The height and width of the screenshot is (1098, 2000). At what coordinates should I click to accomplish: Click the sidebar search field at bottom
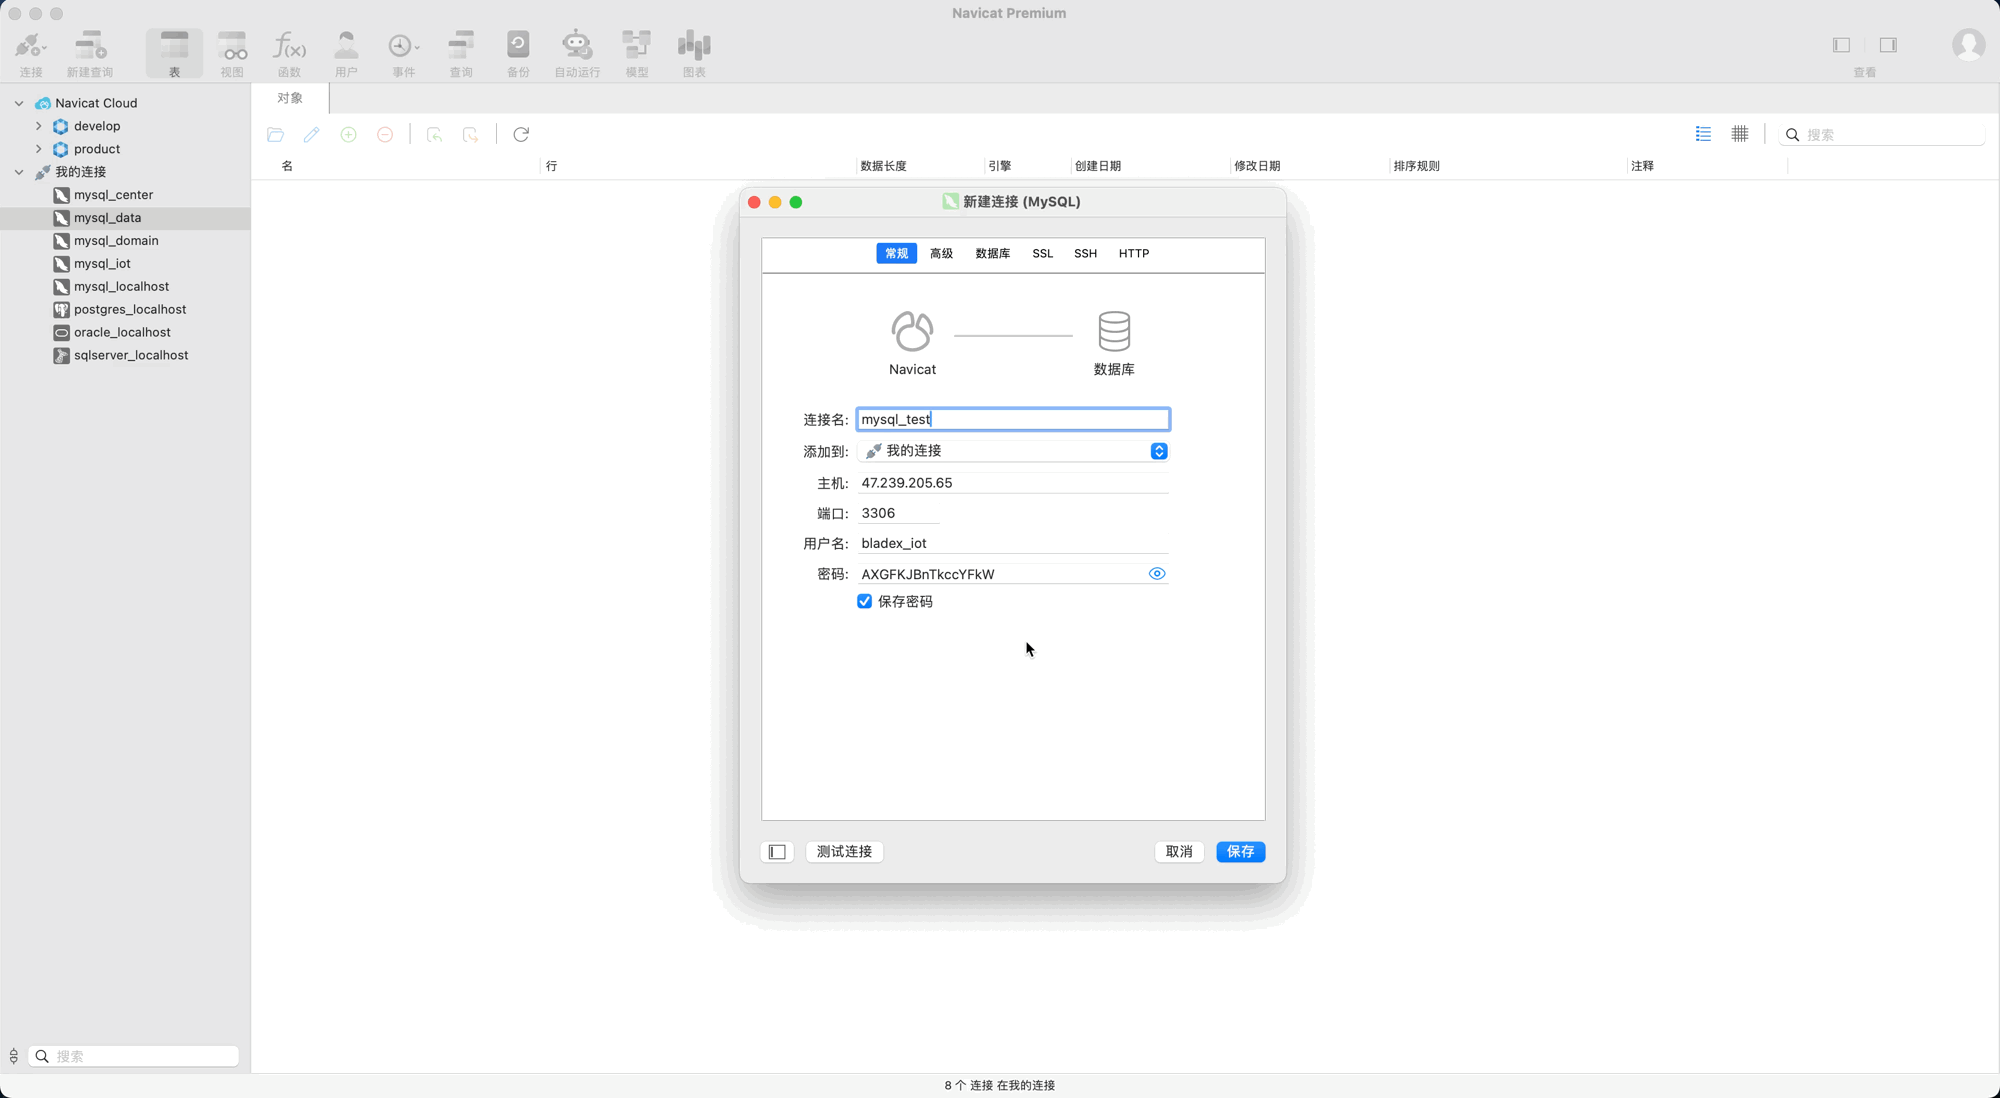pyautogui.click(x=134, y=1056)
